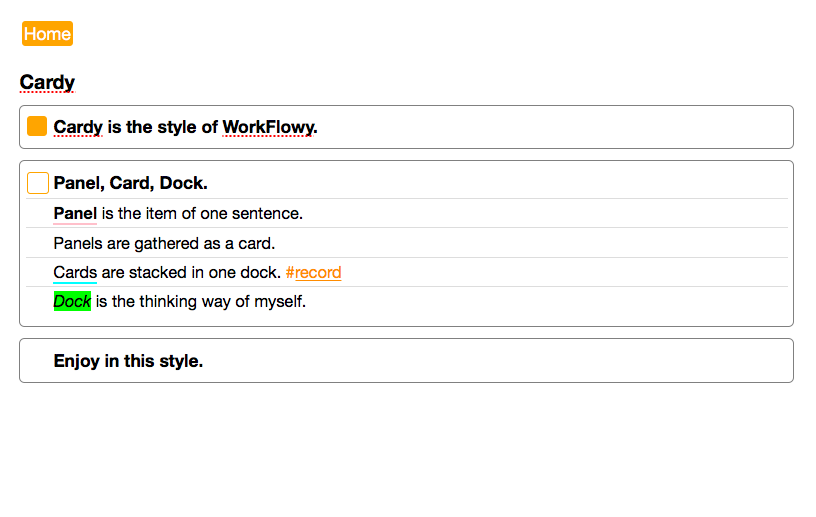
Task: Click the underlined WorkFlowy word
Action: pos(268,127)
